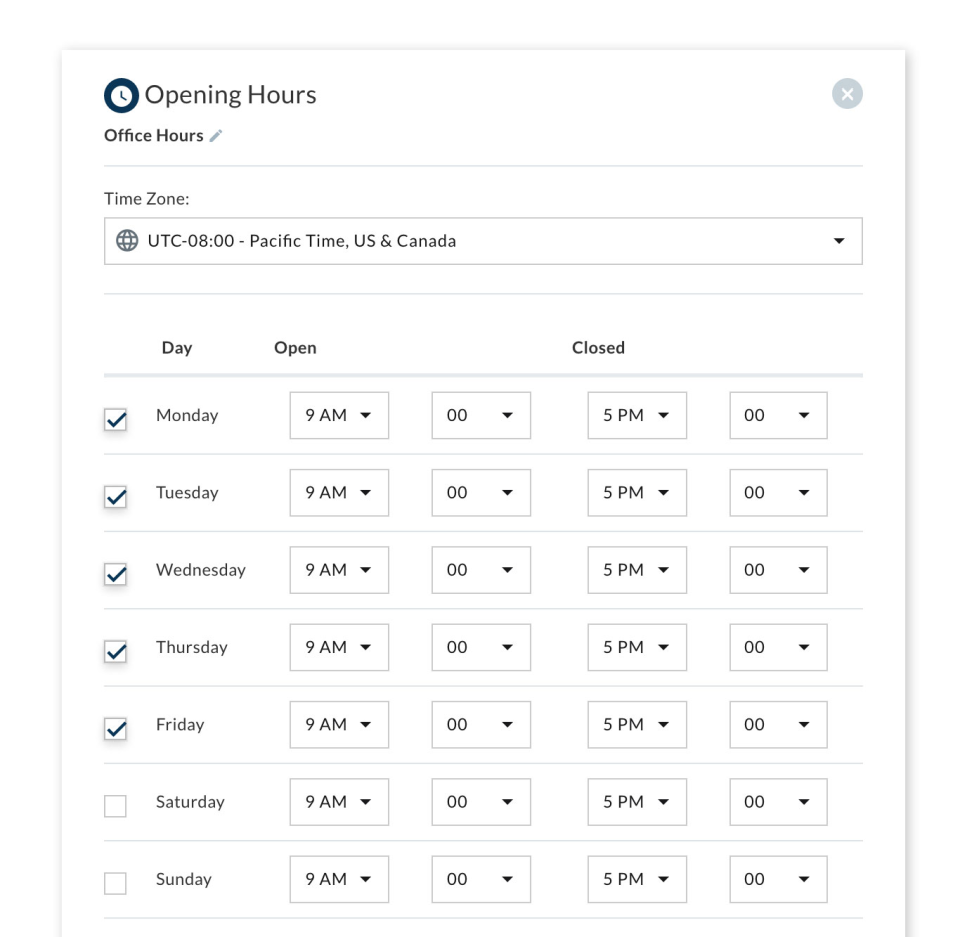Uncheck the Thursday checkbox

click(116, 652)
